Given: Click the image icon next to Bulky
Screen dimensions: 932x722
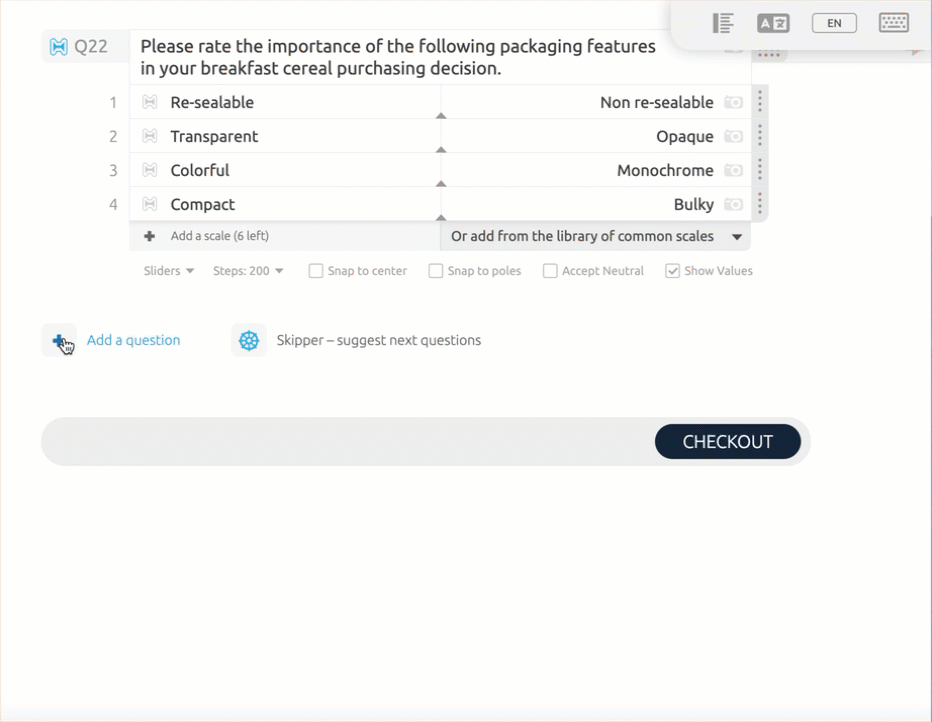Looking at the screenshot, I should coord(734,204).
